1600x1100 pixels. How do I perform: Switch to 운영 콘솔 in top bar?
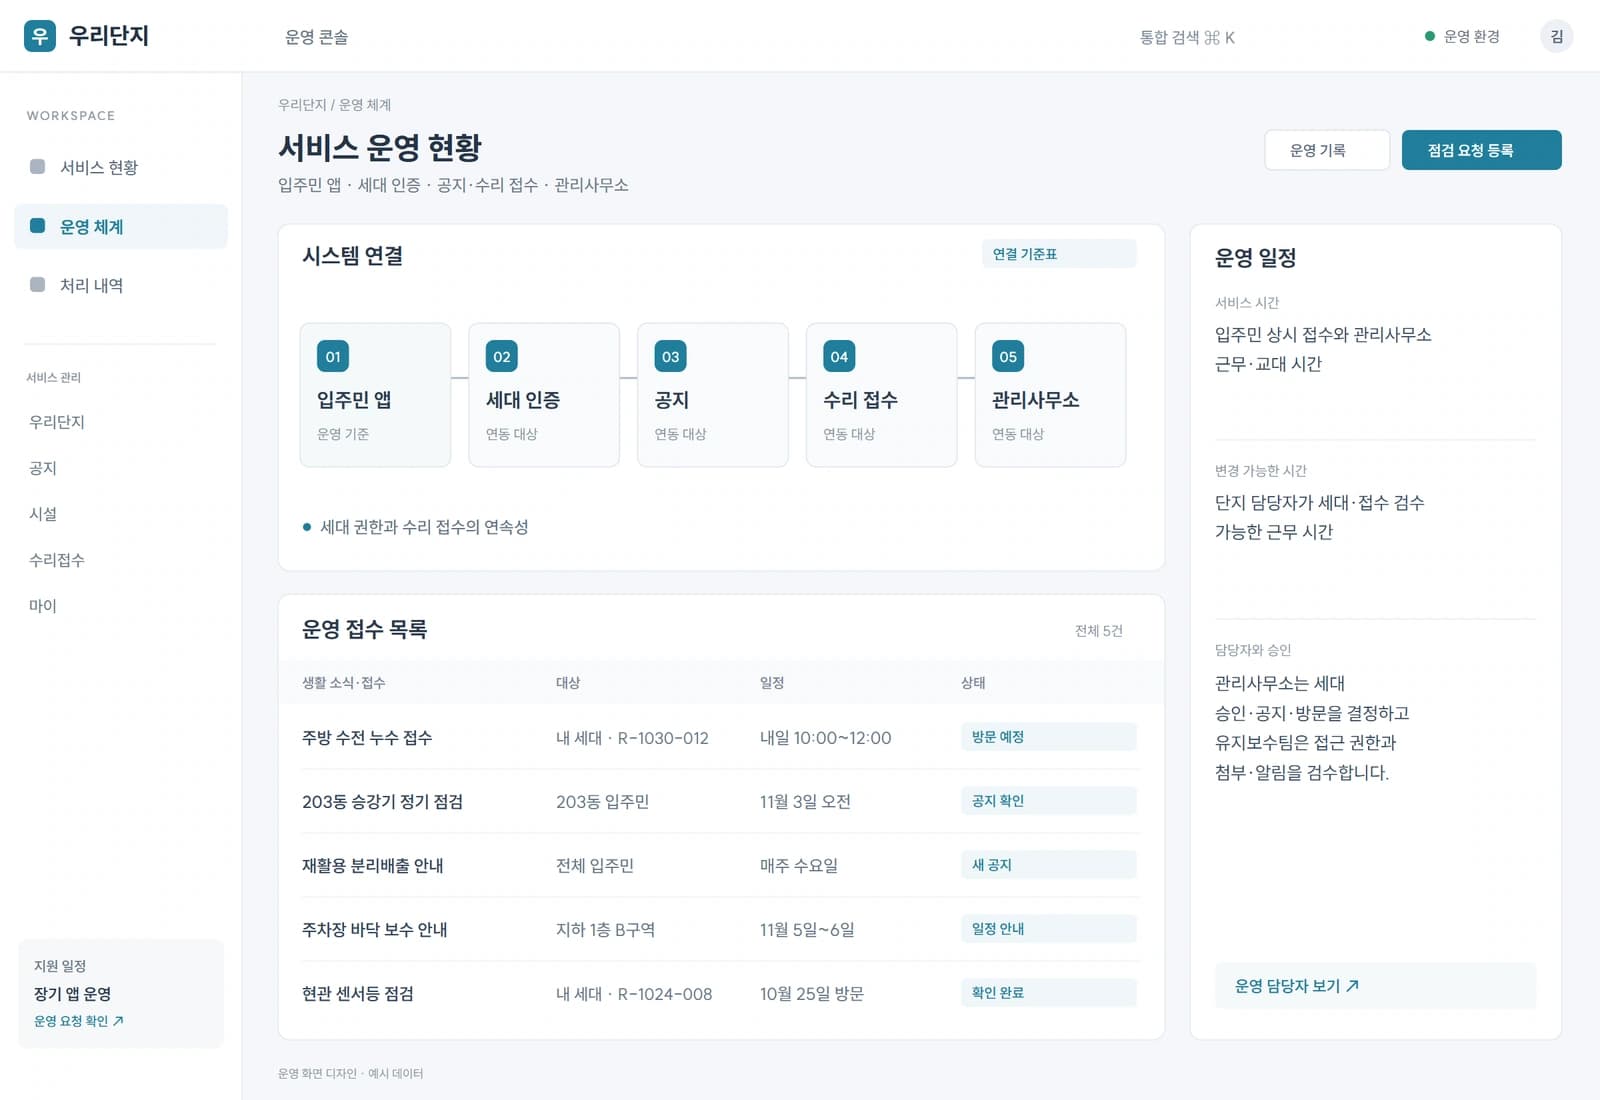coord(316,37)
